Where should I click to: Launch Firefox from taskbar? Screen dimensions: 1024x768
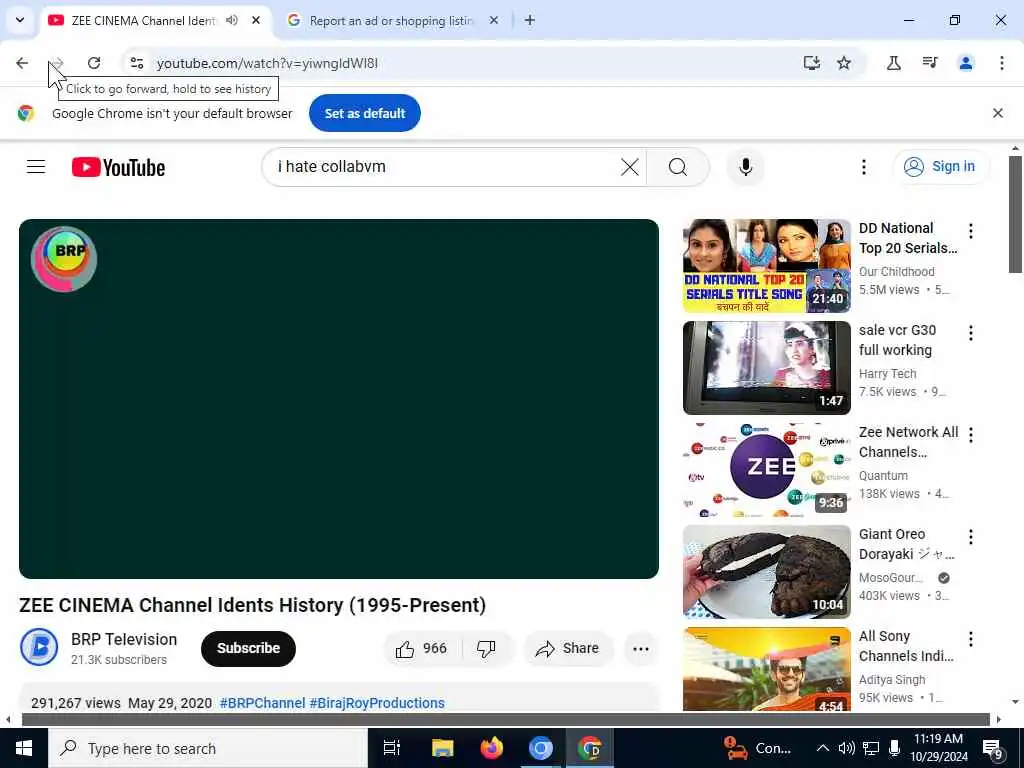coord(492,748)
